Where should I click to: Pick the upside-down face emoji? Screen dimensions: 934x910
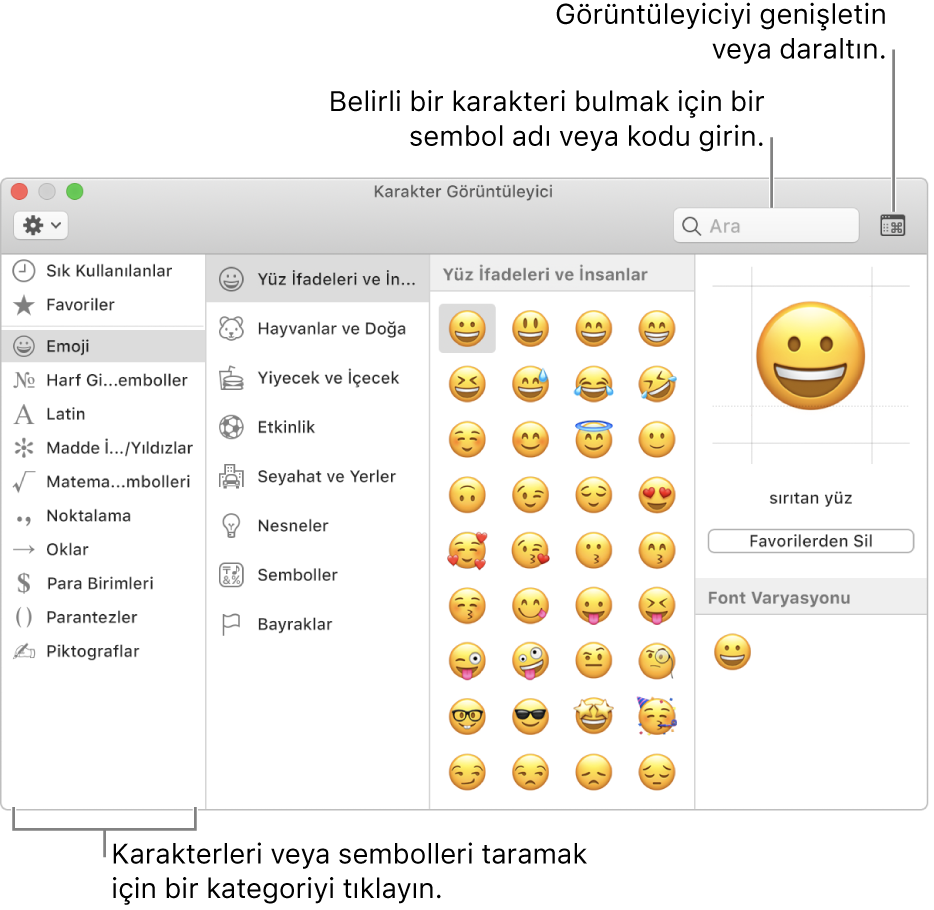[x=467, y=495]
